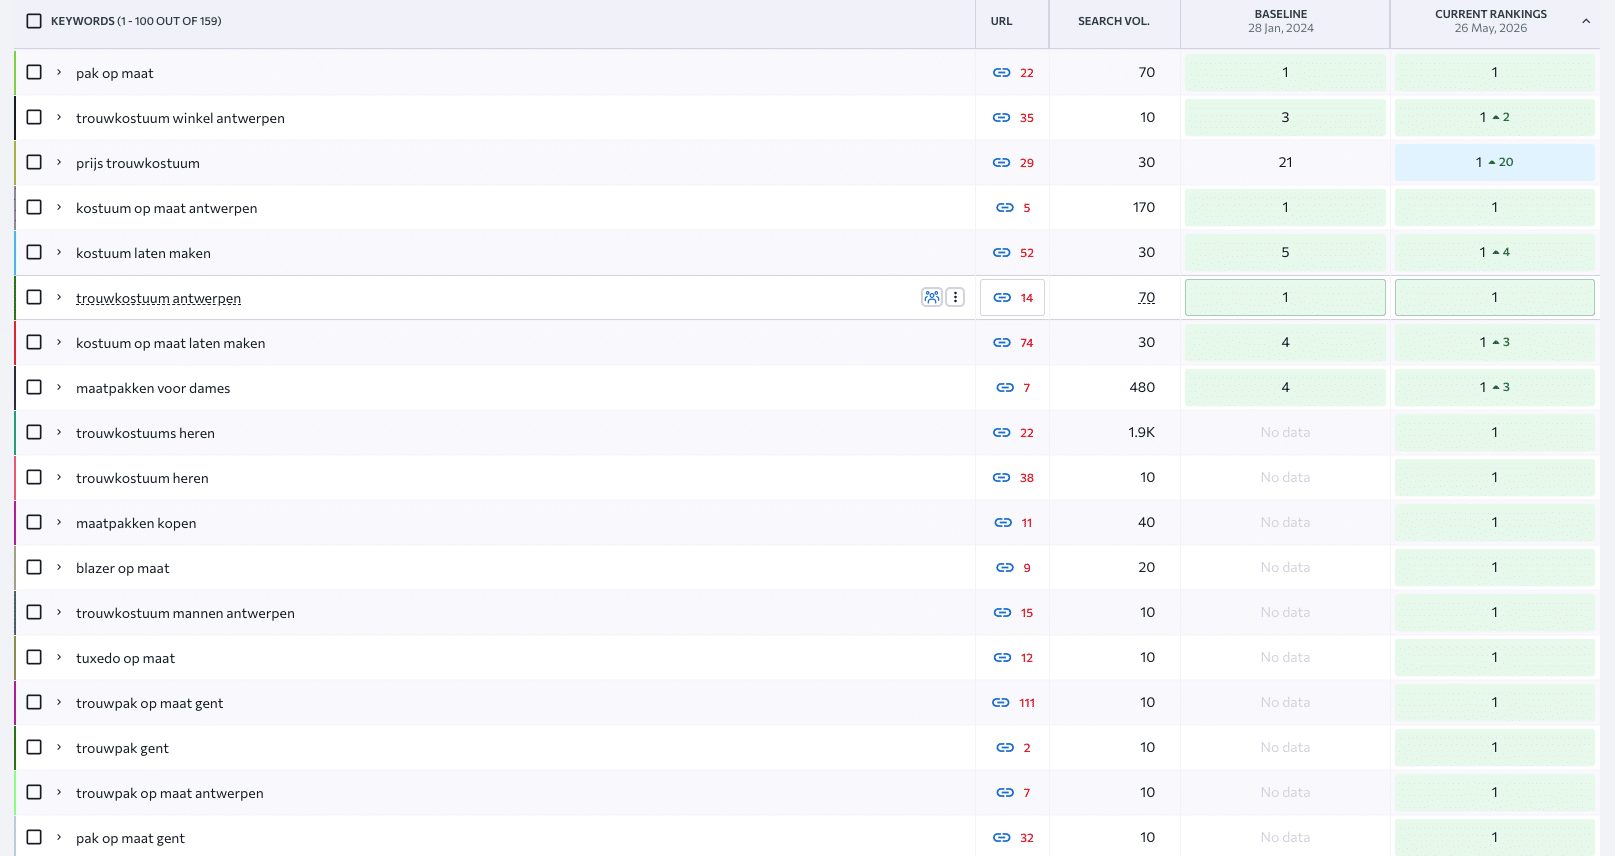Sort by Search Vol. column header
This screenshot has width=1615, height=856.
pos(1113,21)
